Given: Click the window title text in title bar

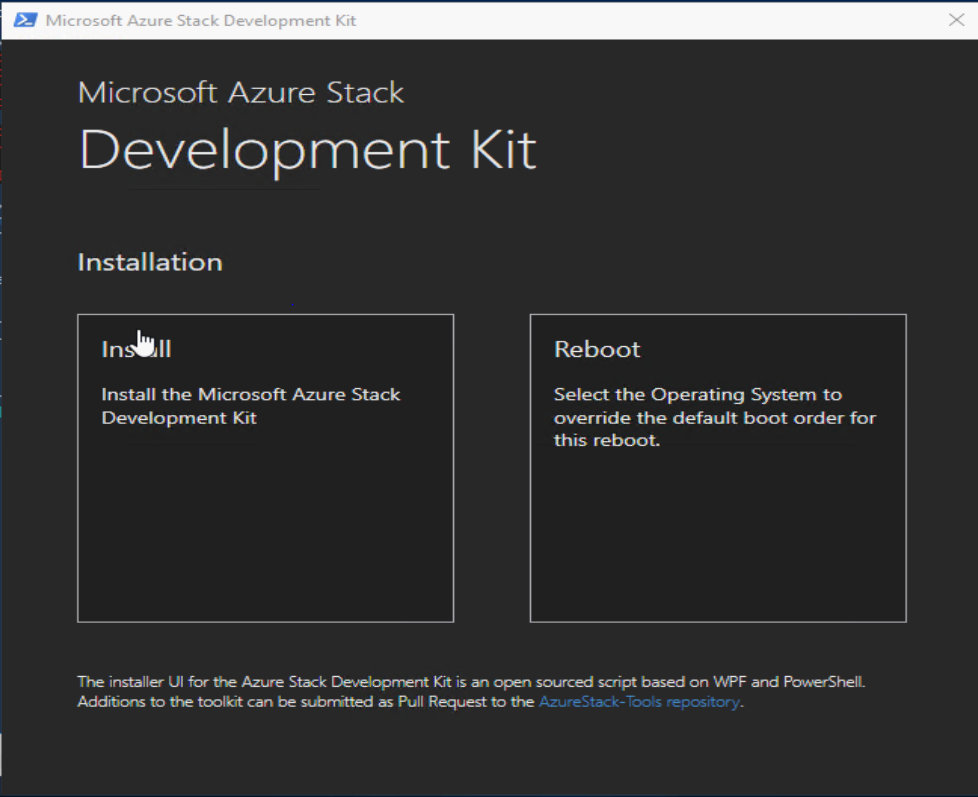Looking at the screenshot, I should [201, 21].
